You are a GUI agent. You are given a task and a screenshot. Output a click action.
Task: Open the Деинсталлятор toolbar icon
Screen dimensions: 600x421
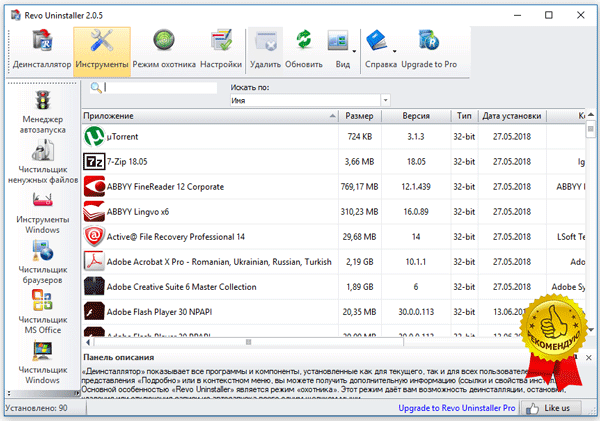pyautogui.click(x=42, y=41)
